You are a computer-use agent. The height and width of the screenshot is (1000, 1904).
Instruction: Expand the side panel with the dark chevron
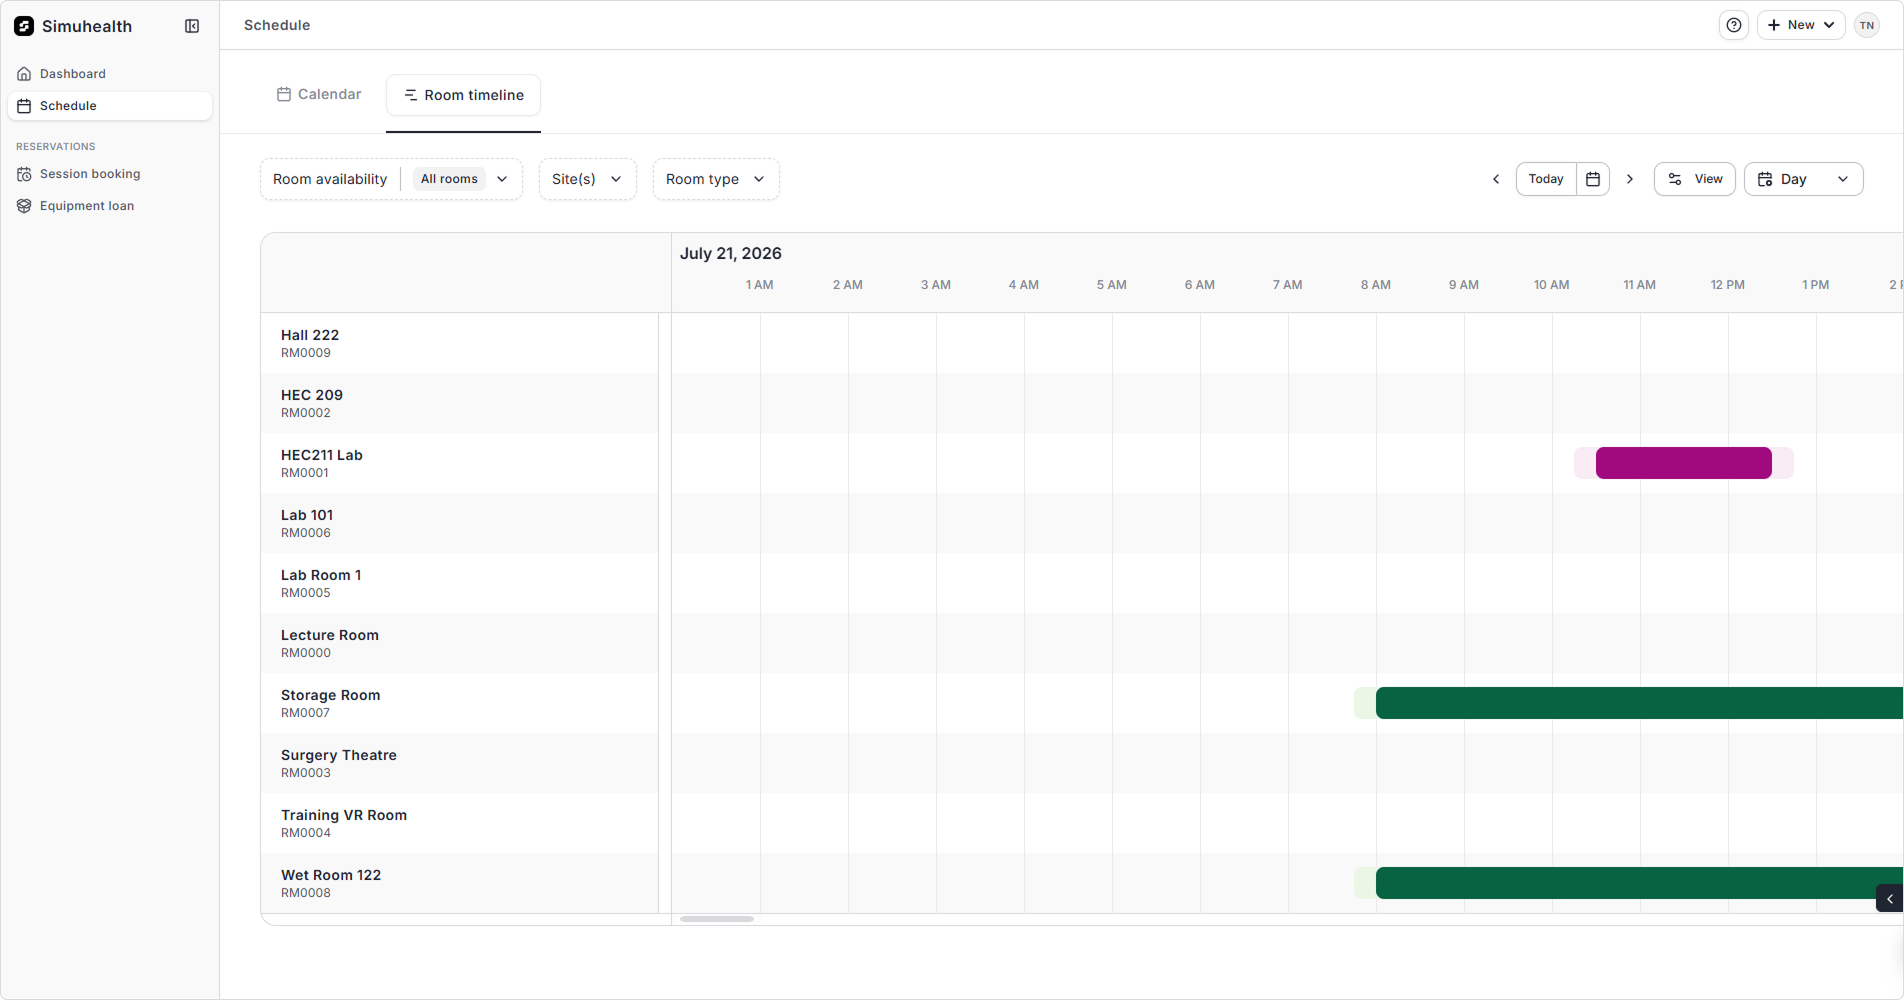click(1890, 899)
